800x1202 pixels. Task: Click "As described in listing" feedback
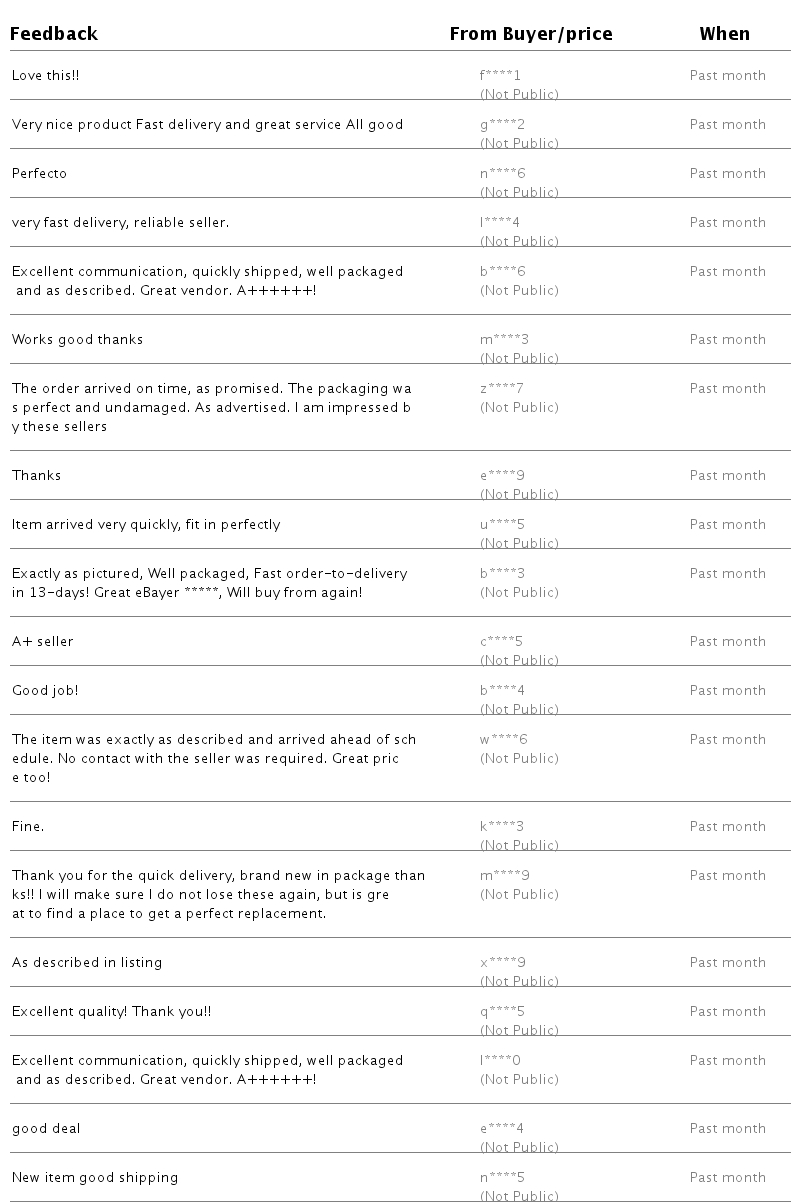click(x=87, y=963)
